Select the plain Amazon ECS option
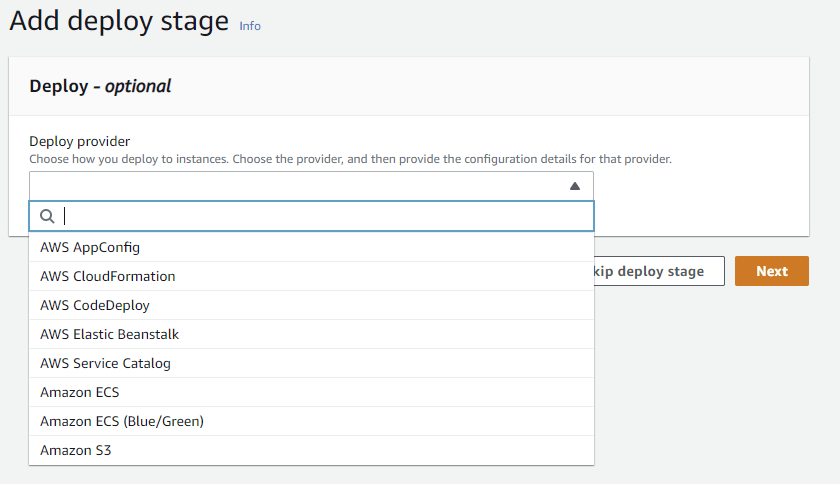The height and width of the screenshot is (484, 840). pos(80,392)
